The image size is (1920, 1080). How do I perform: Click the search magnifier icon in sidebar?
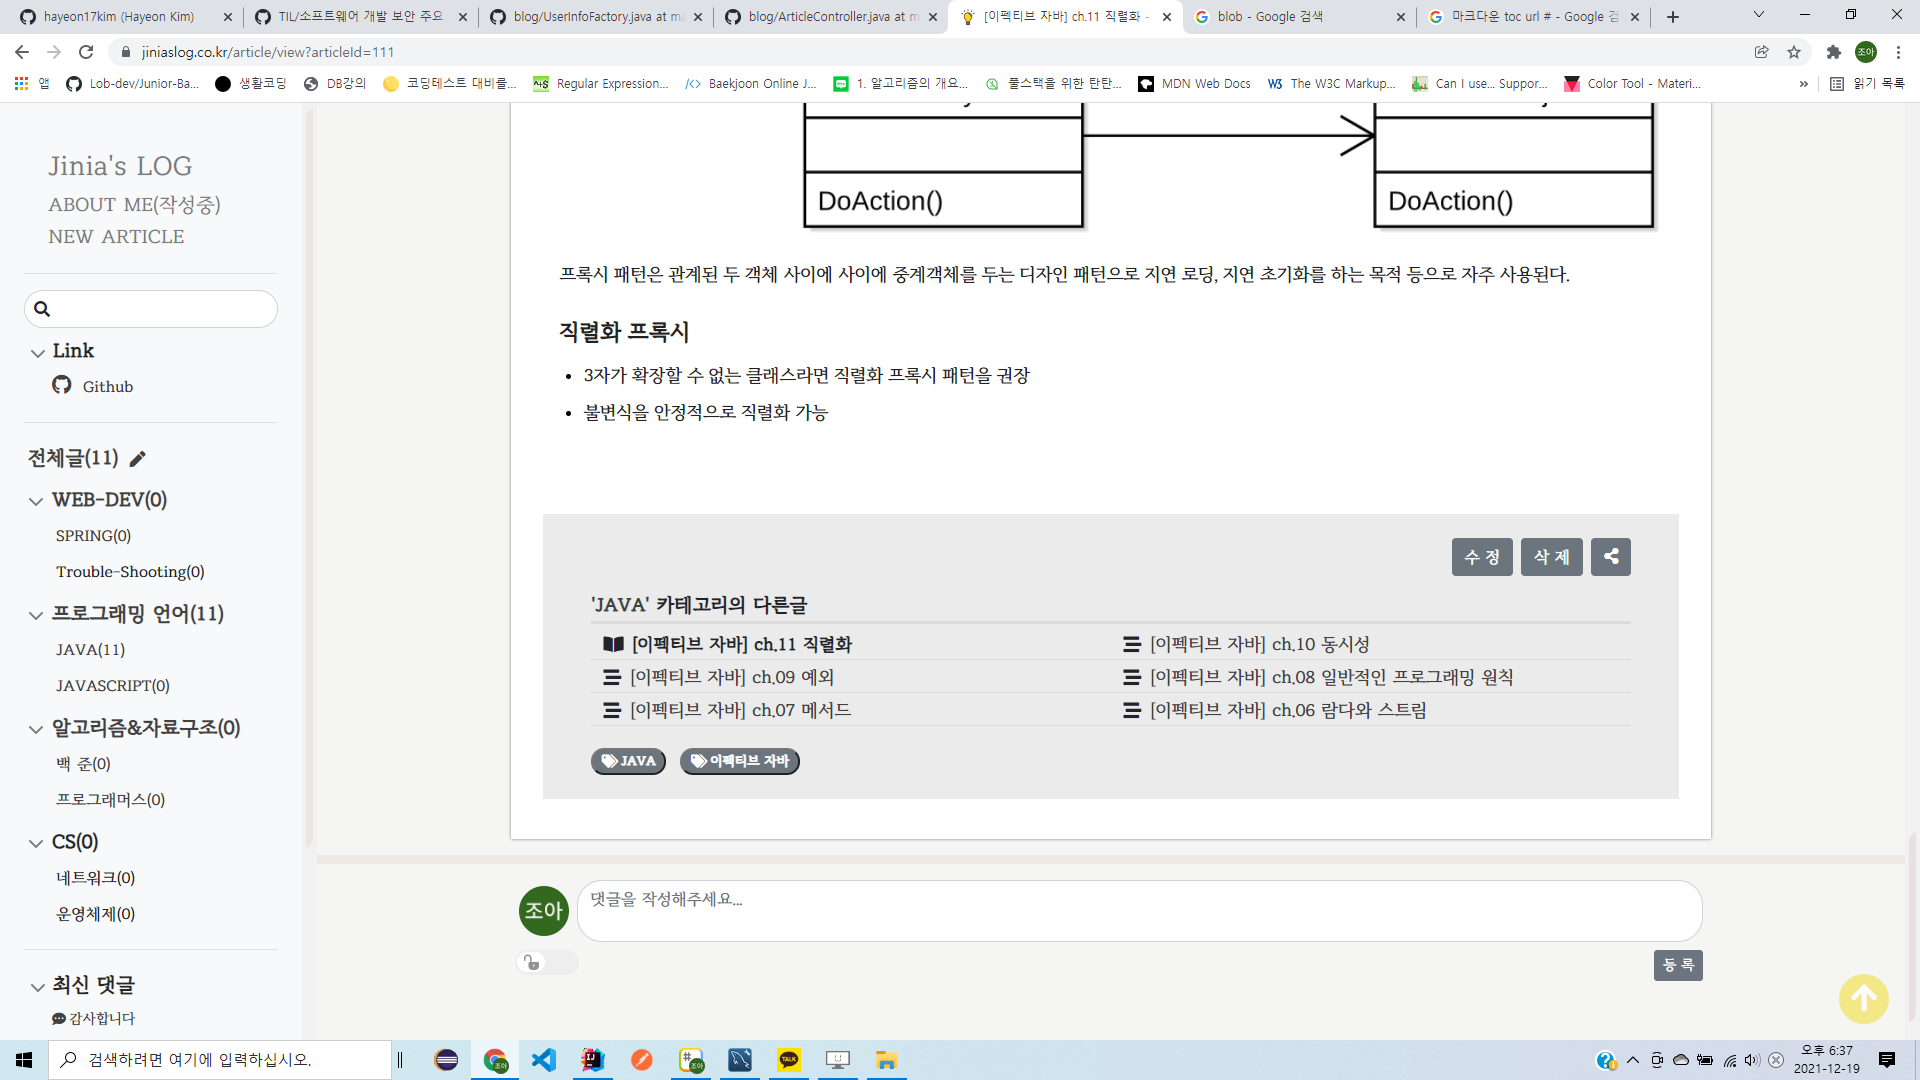(x=42, y=309)
